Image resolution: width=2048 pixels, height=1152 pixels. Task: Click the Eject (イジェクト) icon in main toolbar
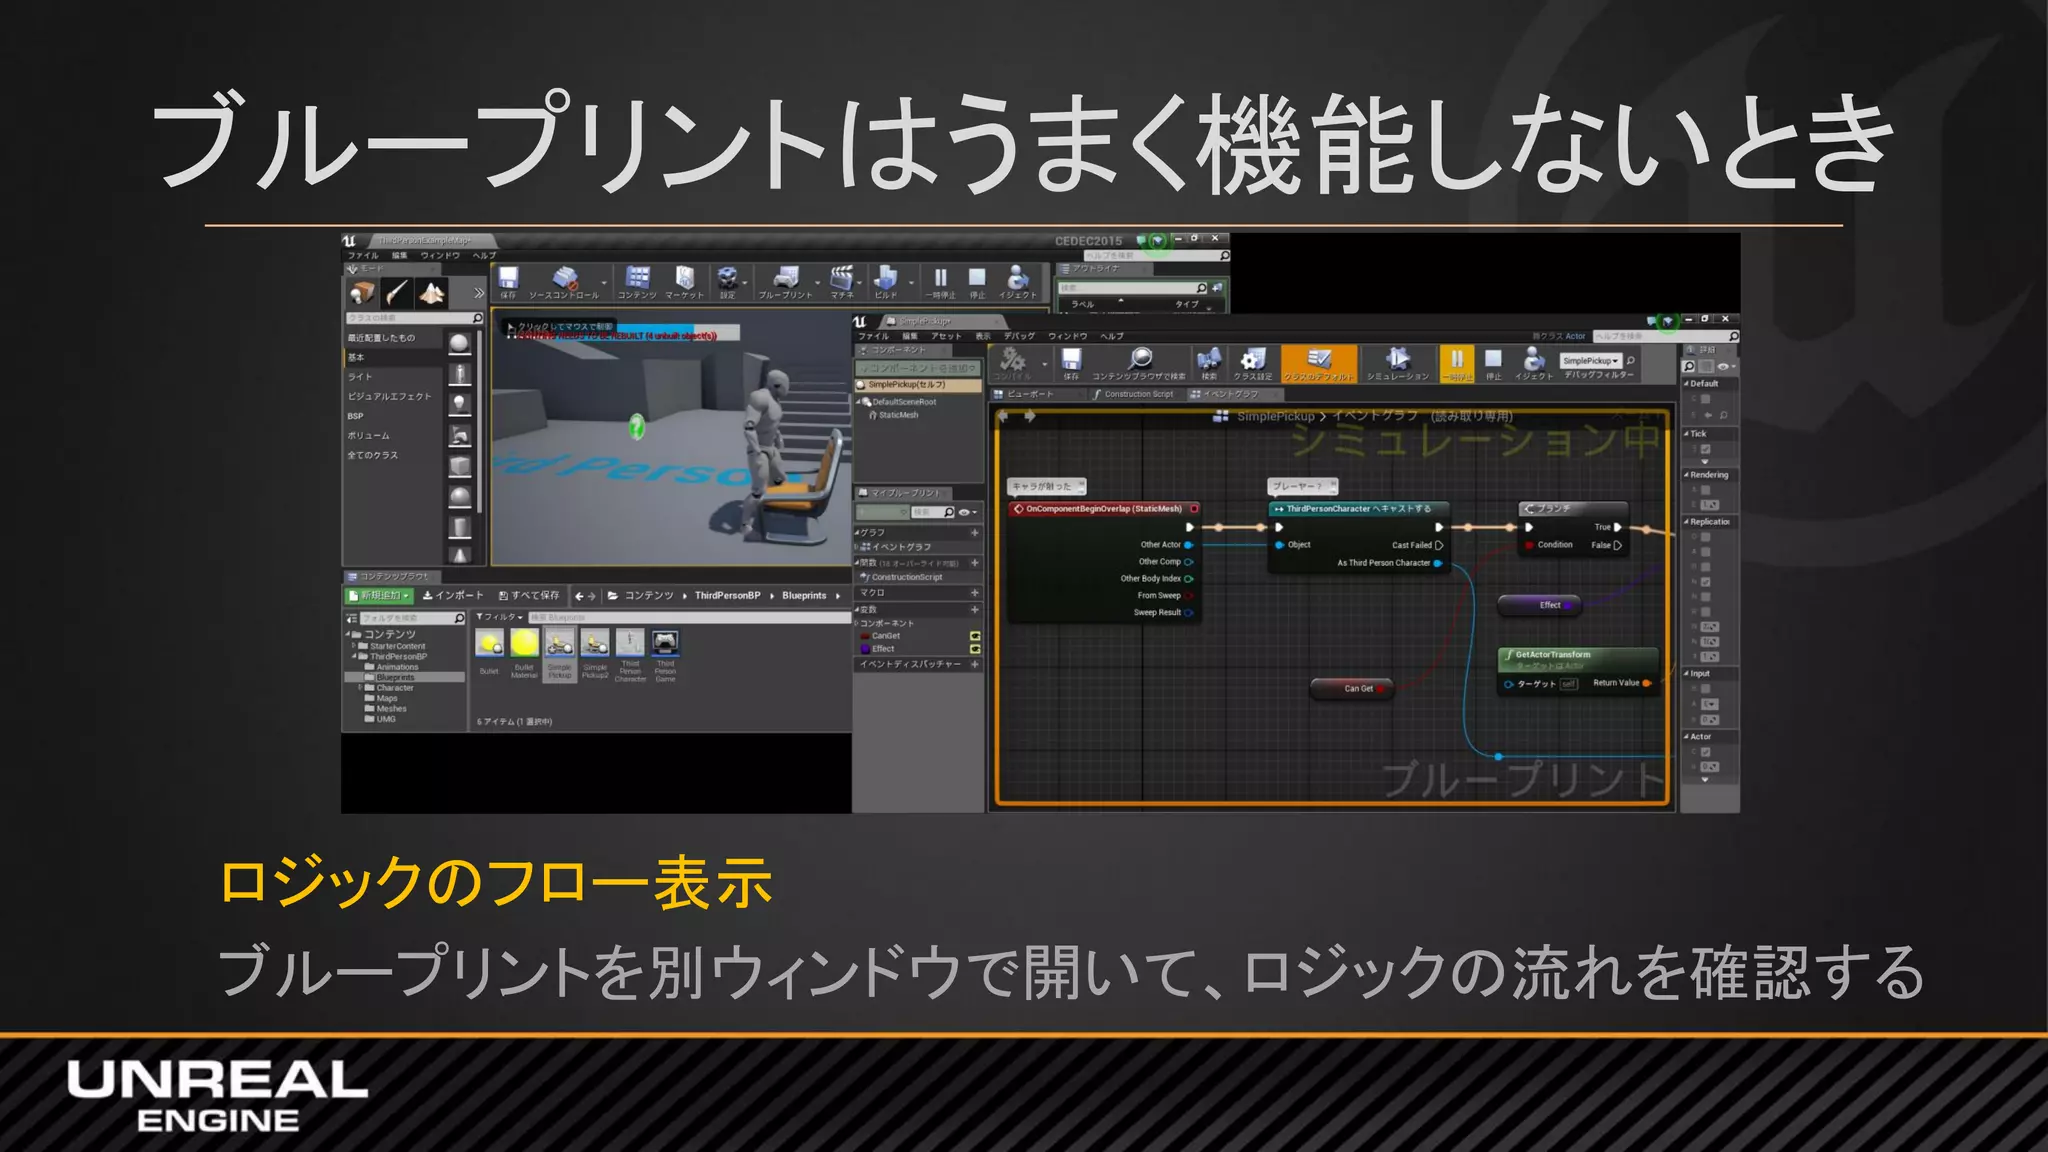point(1017,281)
